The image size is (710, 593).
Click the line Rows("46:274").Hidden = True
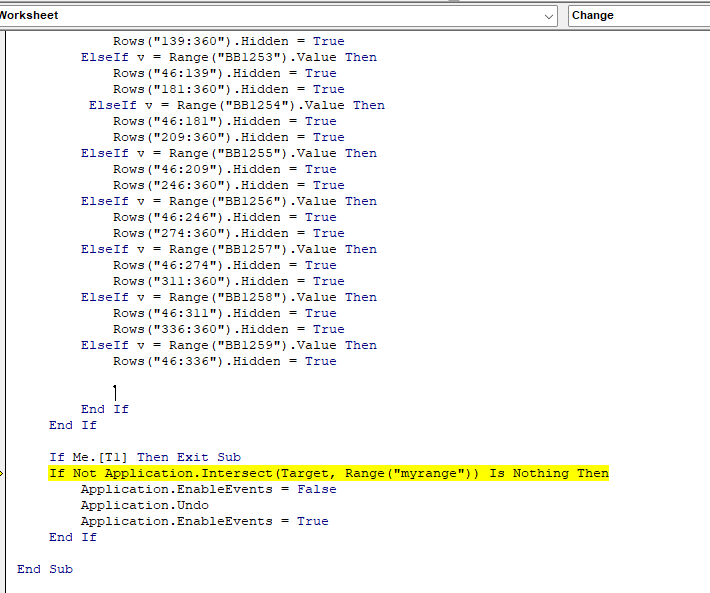pyautogui.click(x=225, y=265)
